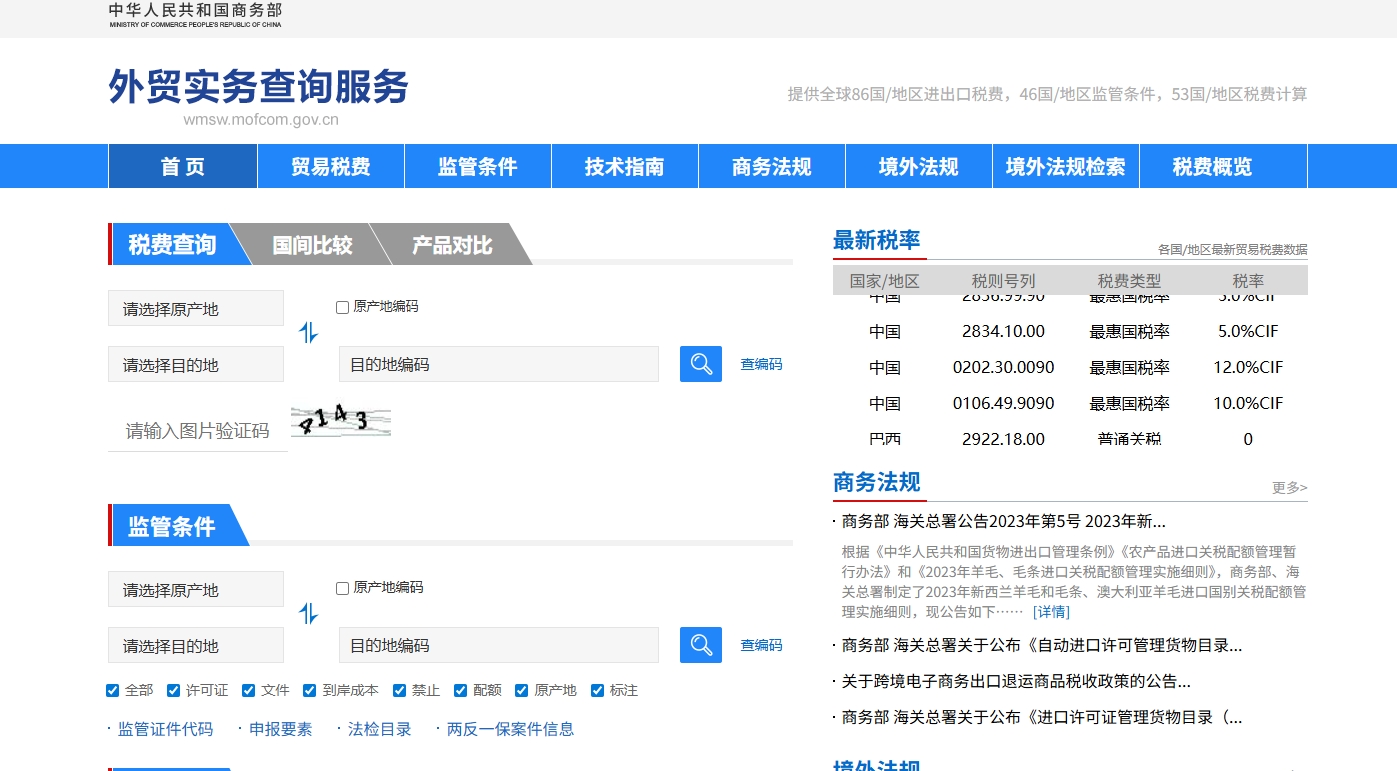Uncheck the 许可证 checkbox
This screenshot has height=771, width=1397.
(x=174, y=690)
